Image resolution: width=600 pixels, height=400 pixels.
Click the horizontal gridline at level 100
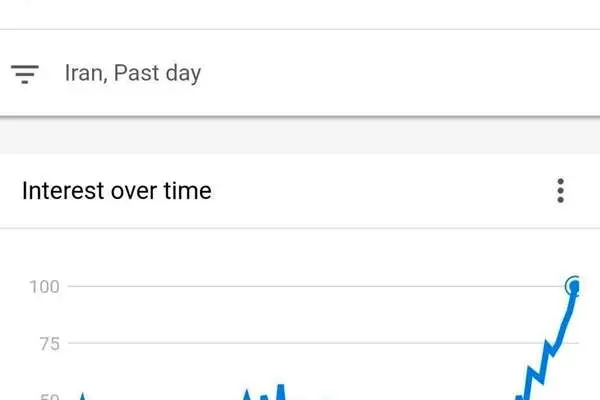[316, 286]
